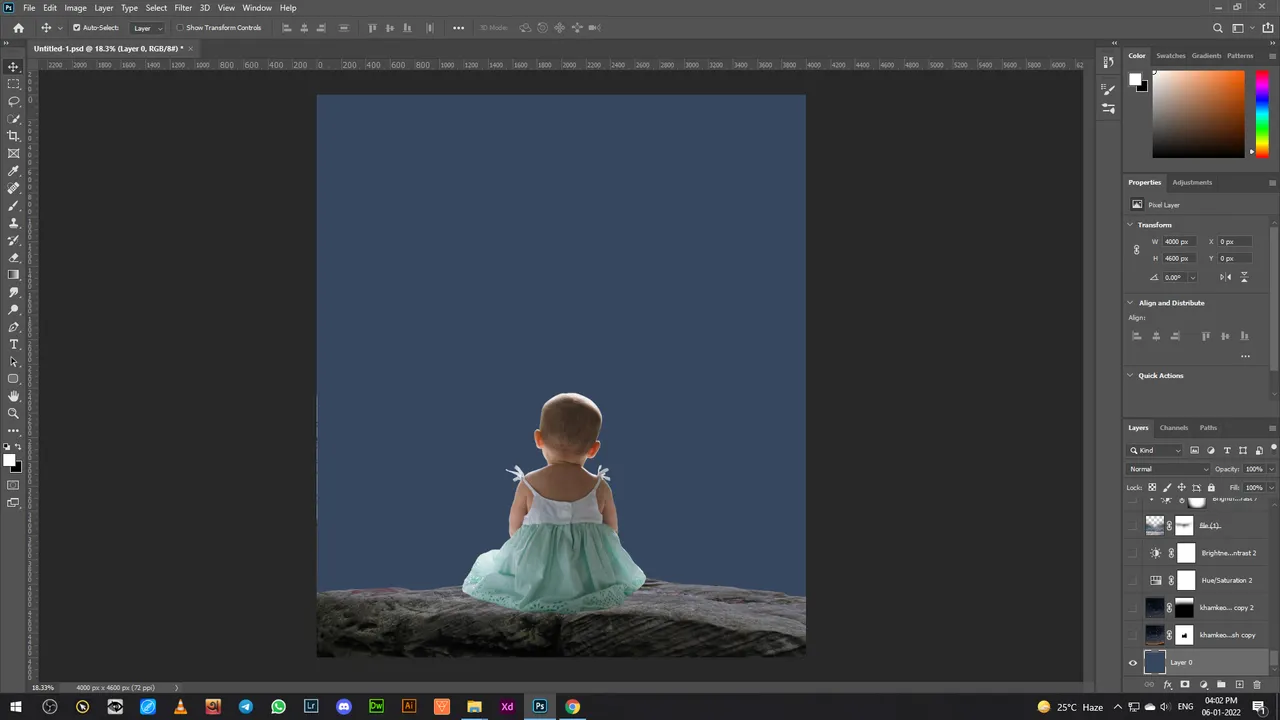Lock transparent pixels in Layers panel
The image size is (1280, 720).
click(x=1152, y=487)
